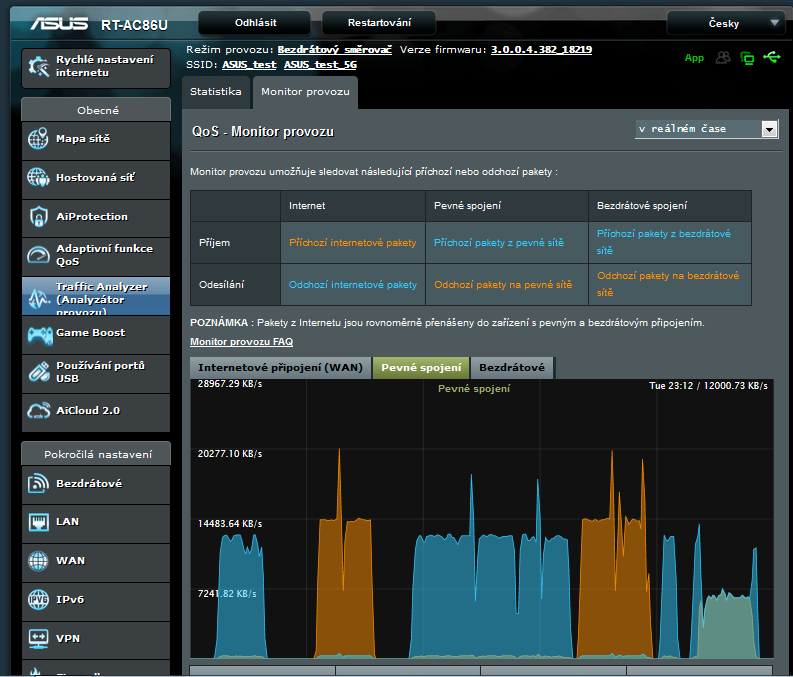Select the Game Boost gamepad icon

tap(38, 333)
